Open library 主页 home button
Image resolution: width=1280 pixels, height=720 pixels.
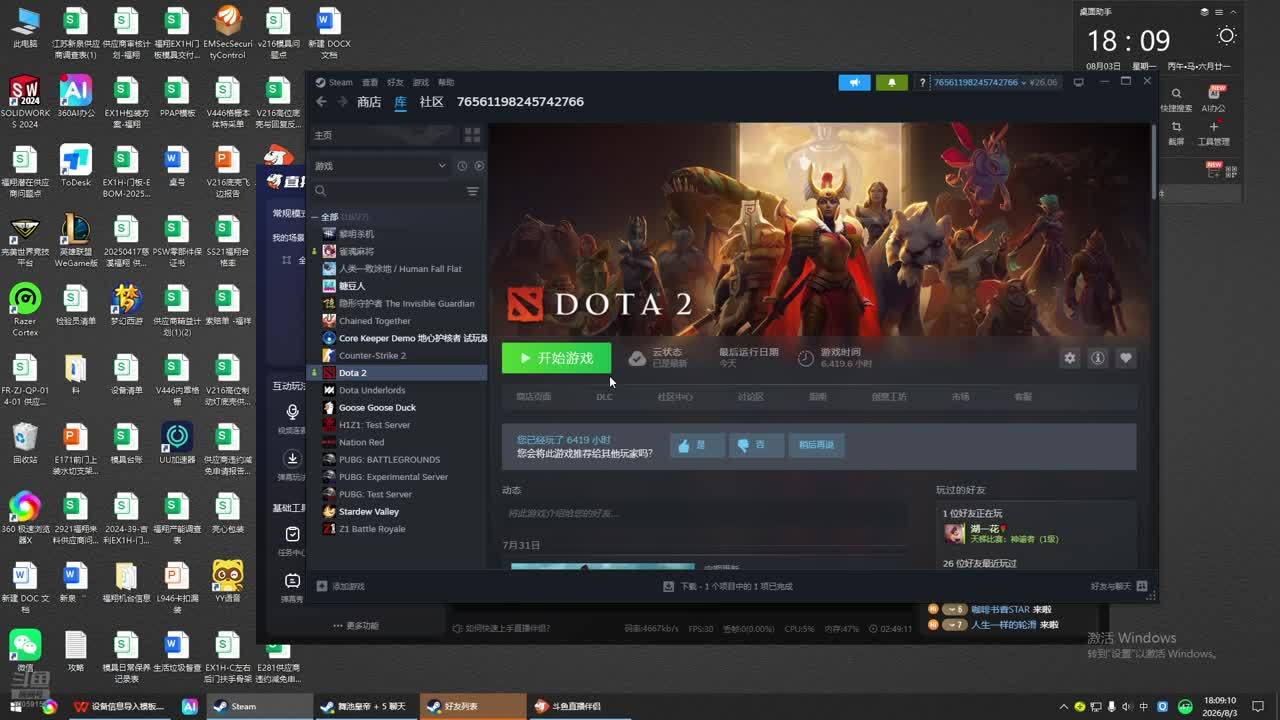pyautogui.click(x=384, y=135)
